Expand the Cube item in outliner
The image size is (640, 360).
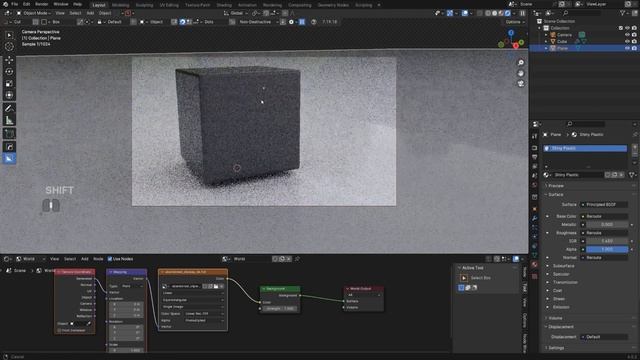tap(546, 42)
